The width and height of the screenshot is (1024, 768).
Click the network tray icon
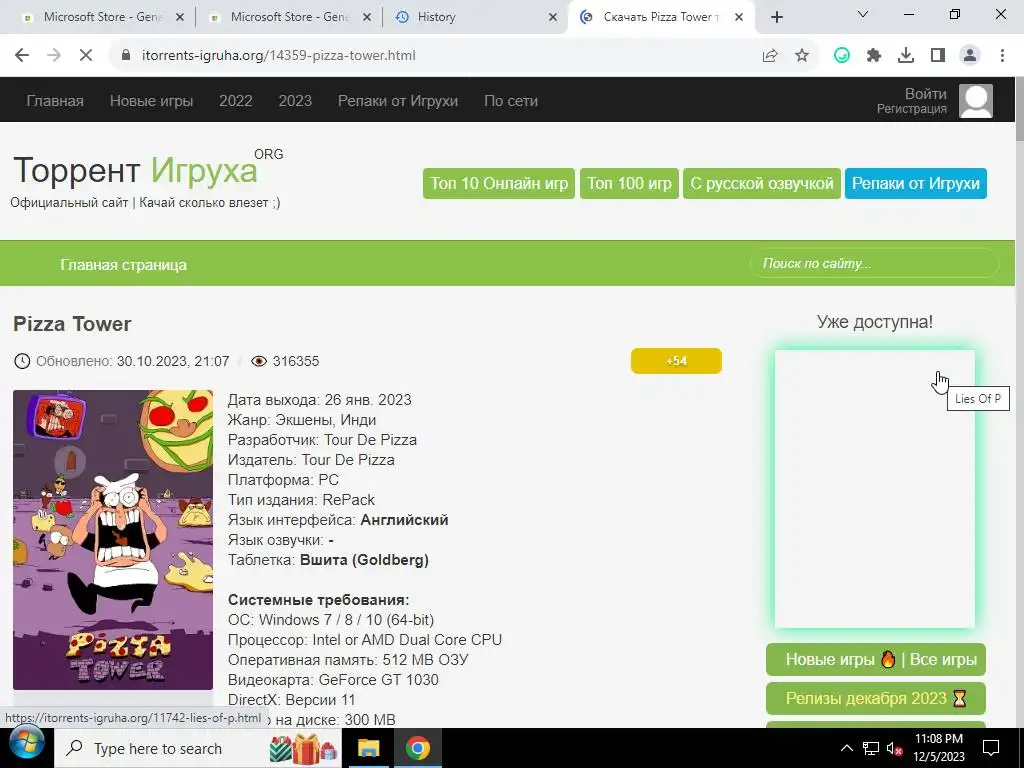[x=871, y=748]
